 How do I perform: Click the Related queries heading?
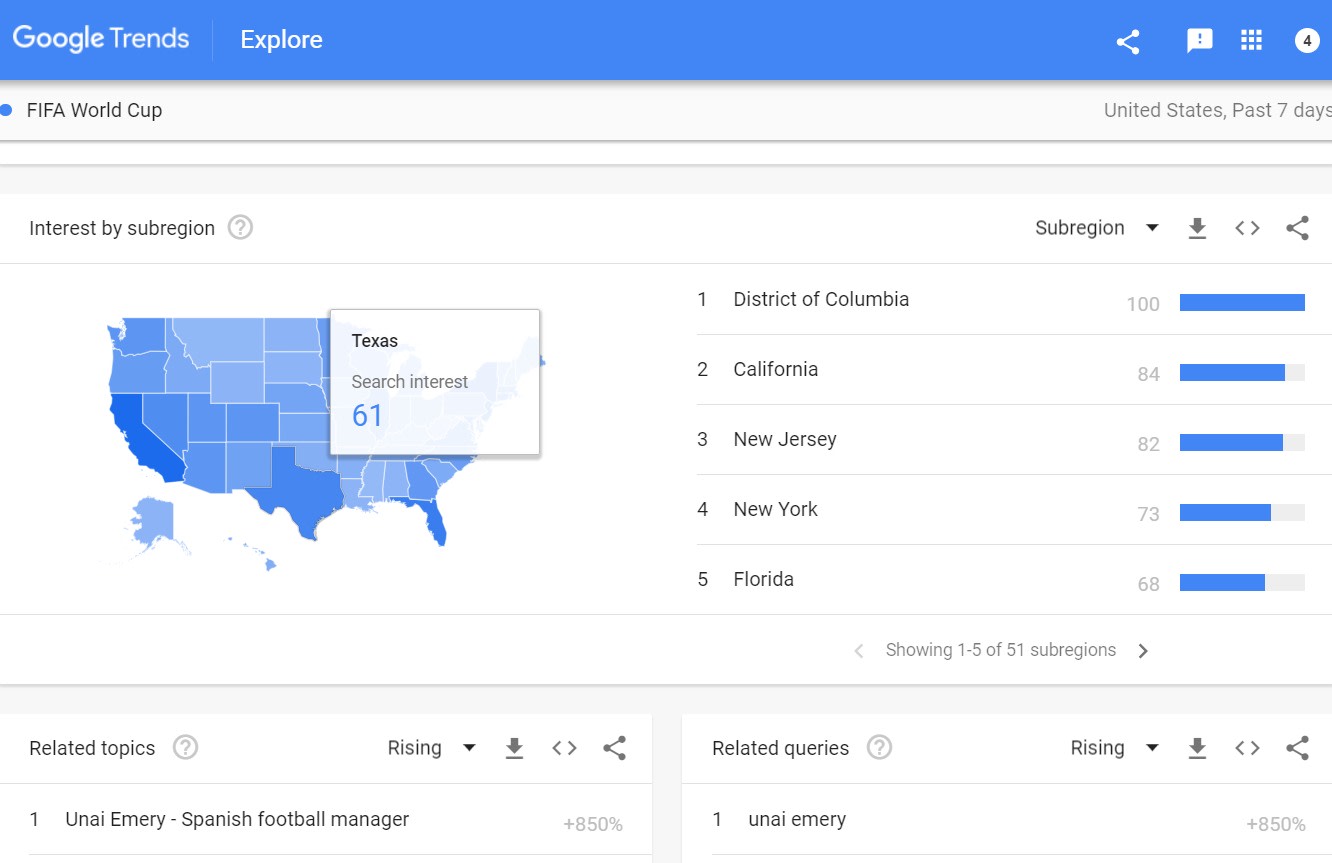click(780, 748)
